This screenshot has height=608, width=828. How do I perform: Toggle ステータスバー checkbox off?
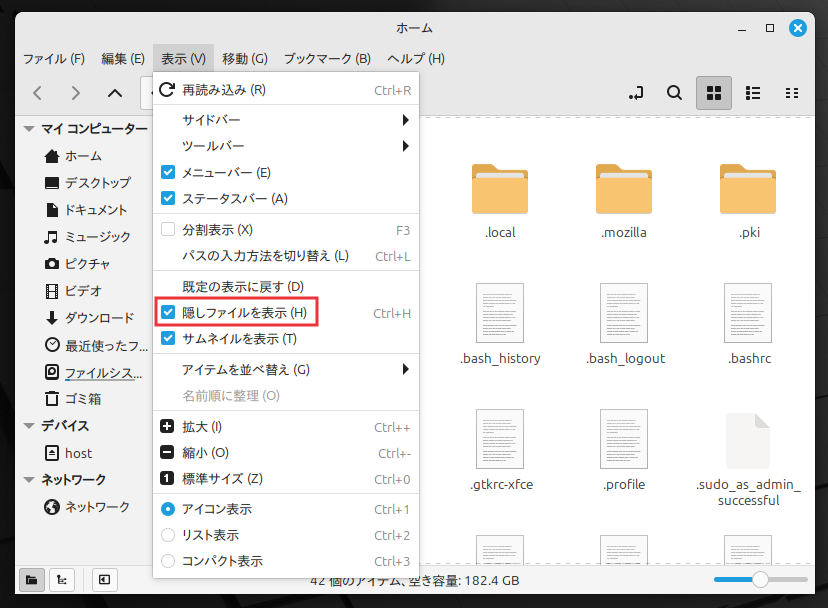pyautogui.click(x=168, y=198)
